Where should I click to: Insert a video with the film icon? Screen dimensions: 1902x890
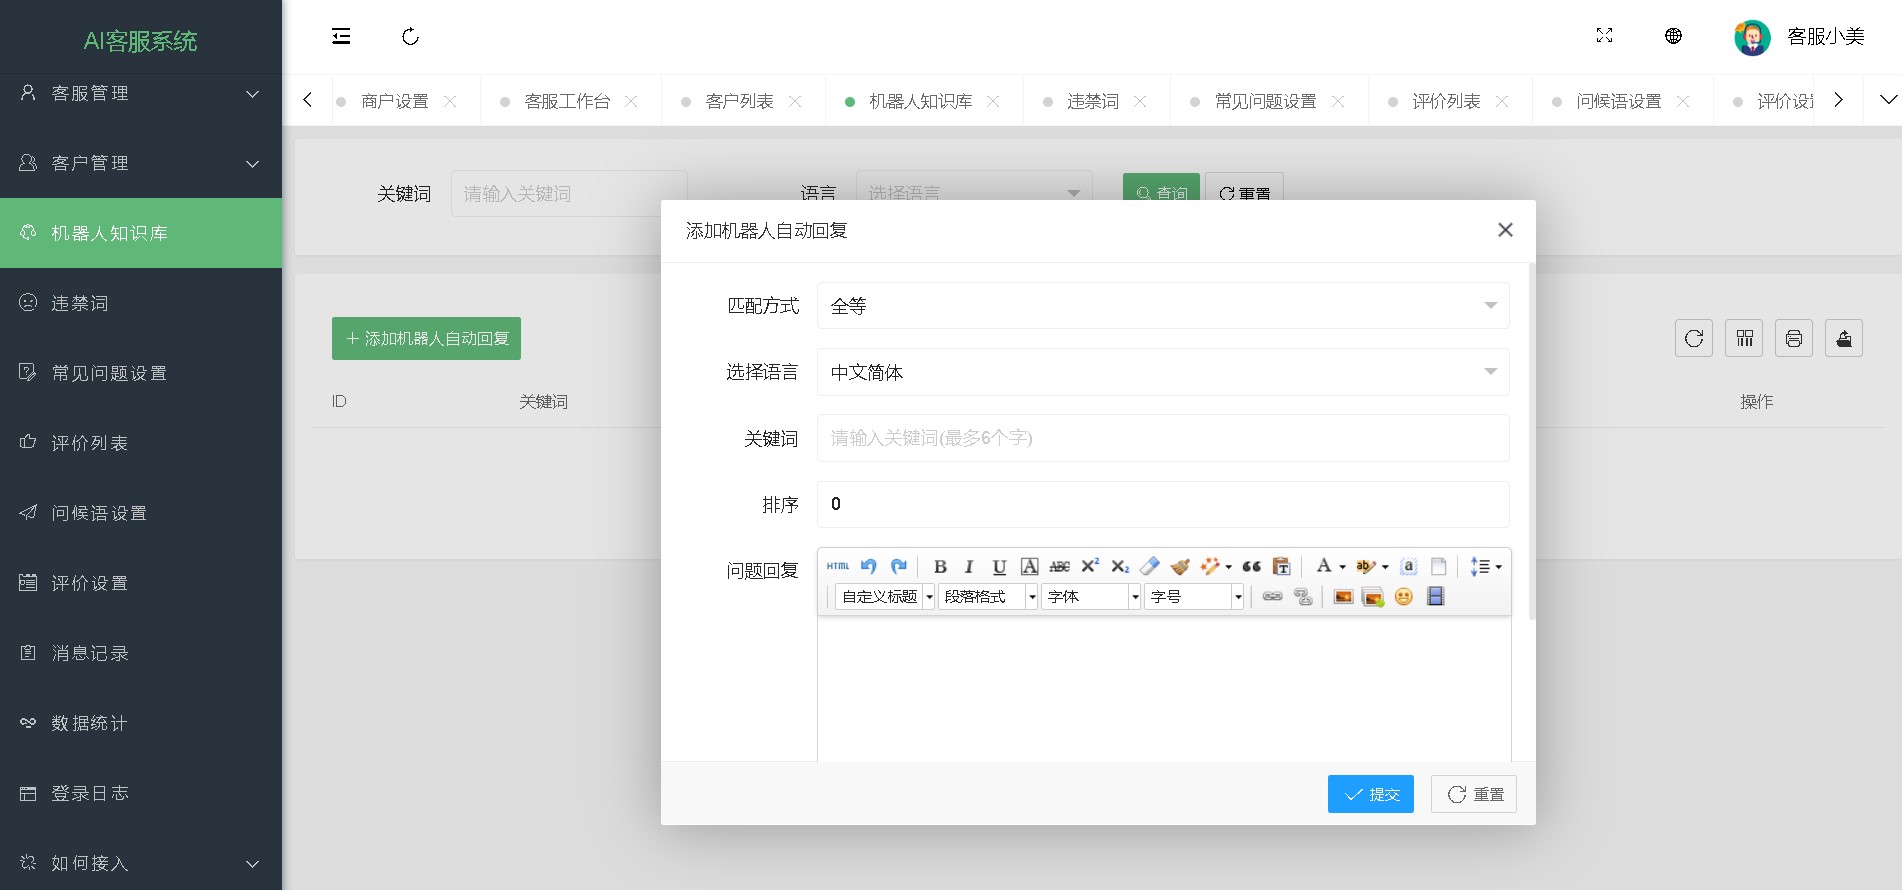coord(1435,597)
